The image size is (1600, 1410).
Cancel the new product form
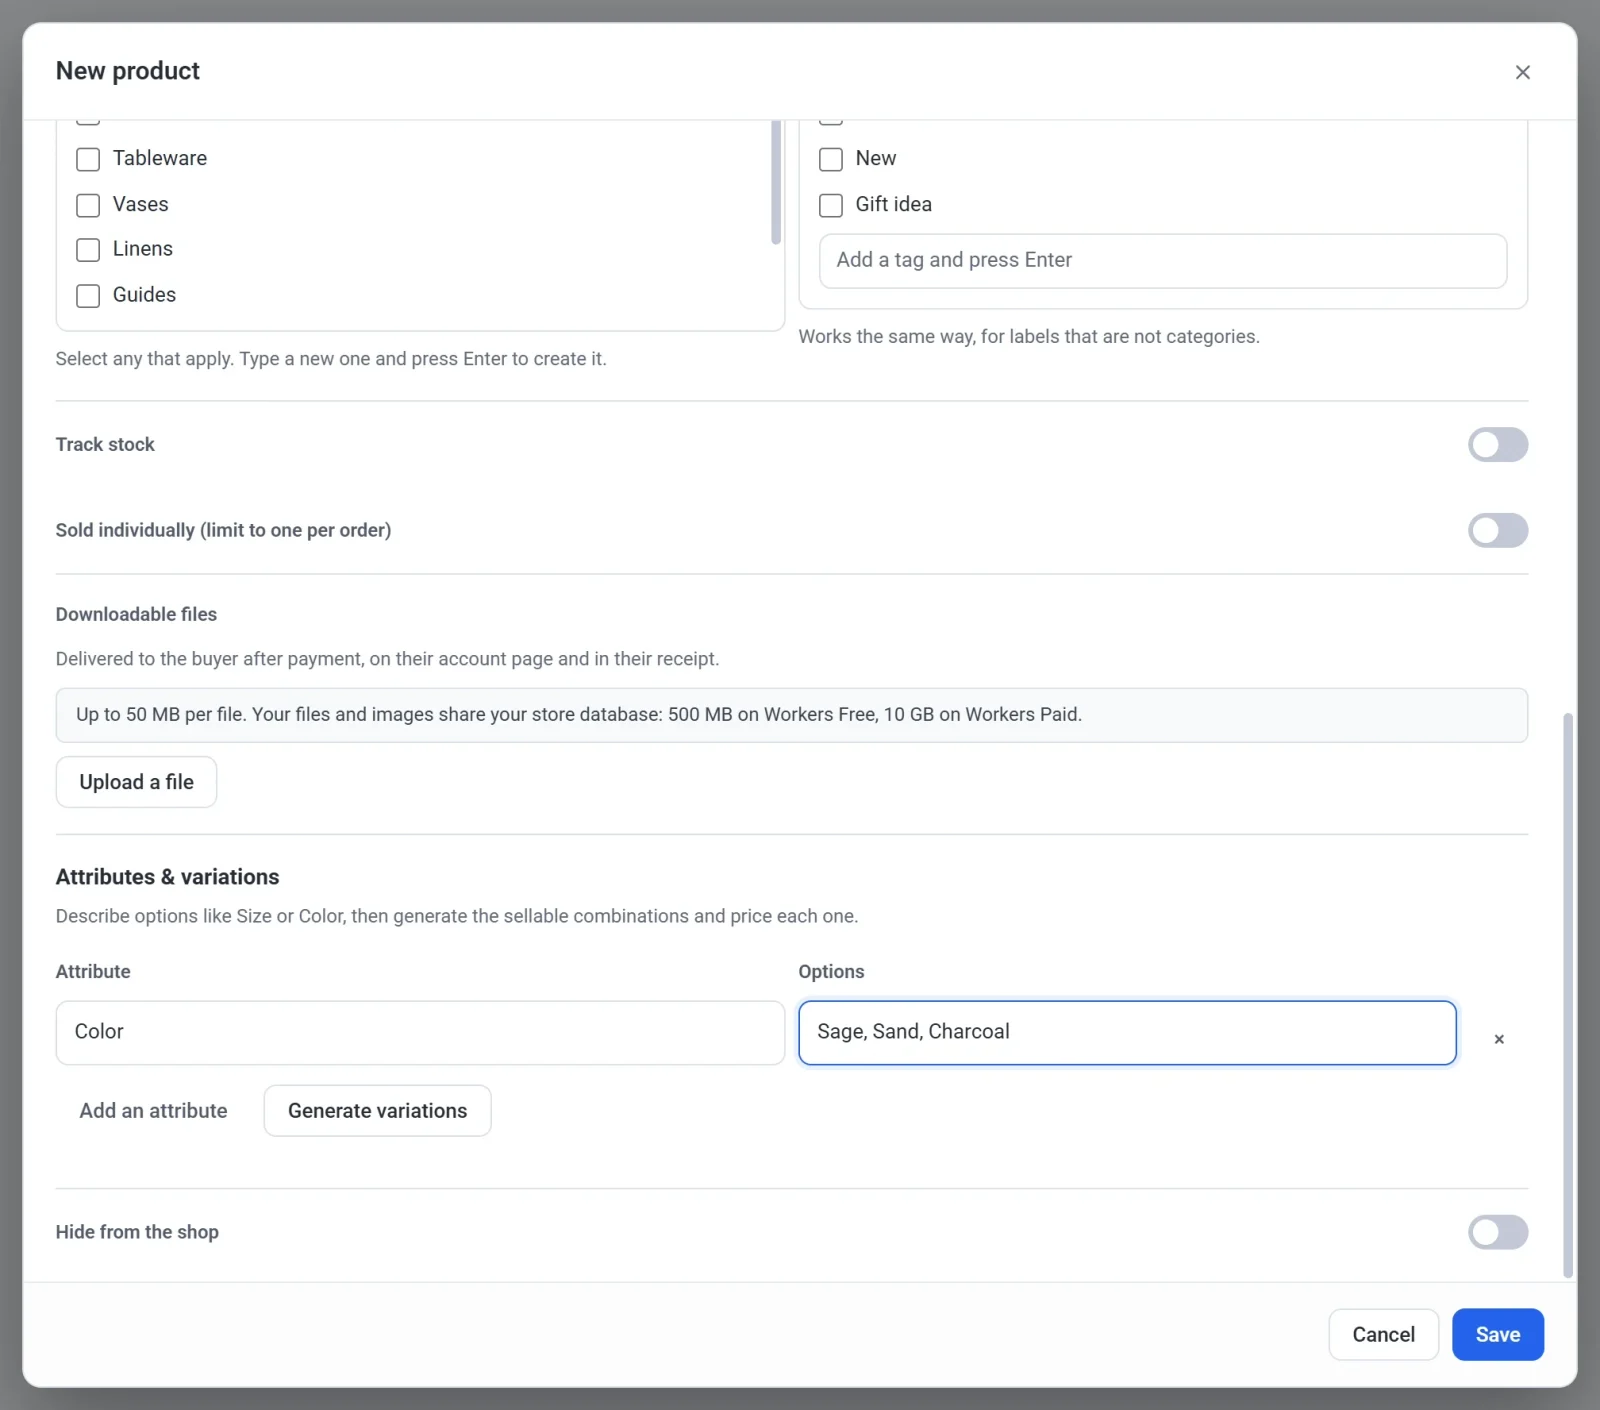tap(1383, 1335)
